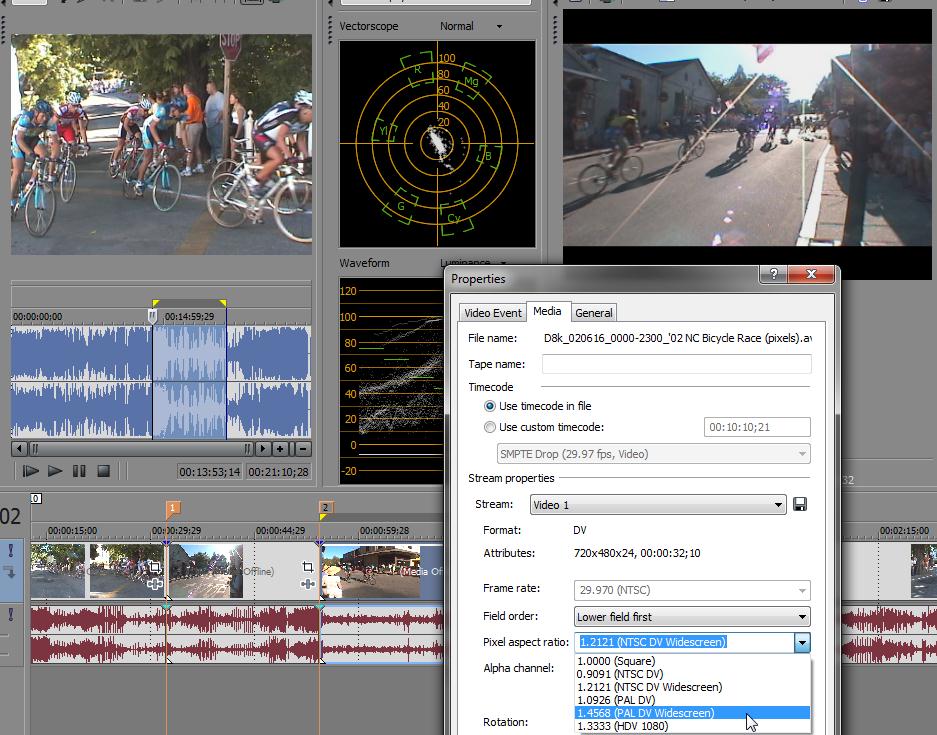
Task: Click the Tape name text field
Action: coord(676,365)
